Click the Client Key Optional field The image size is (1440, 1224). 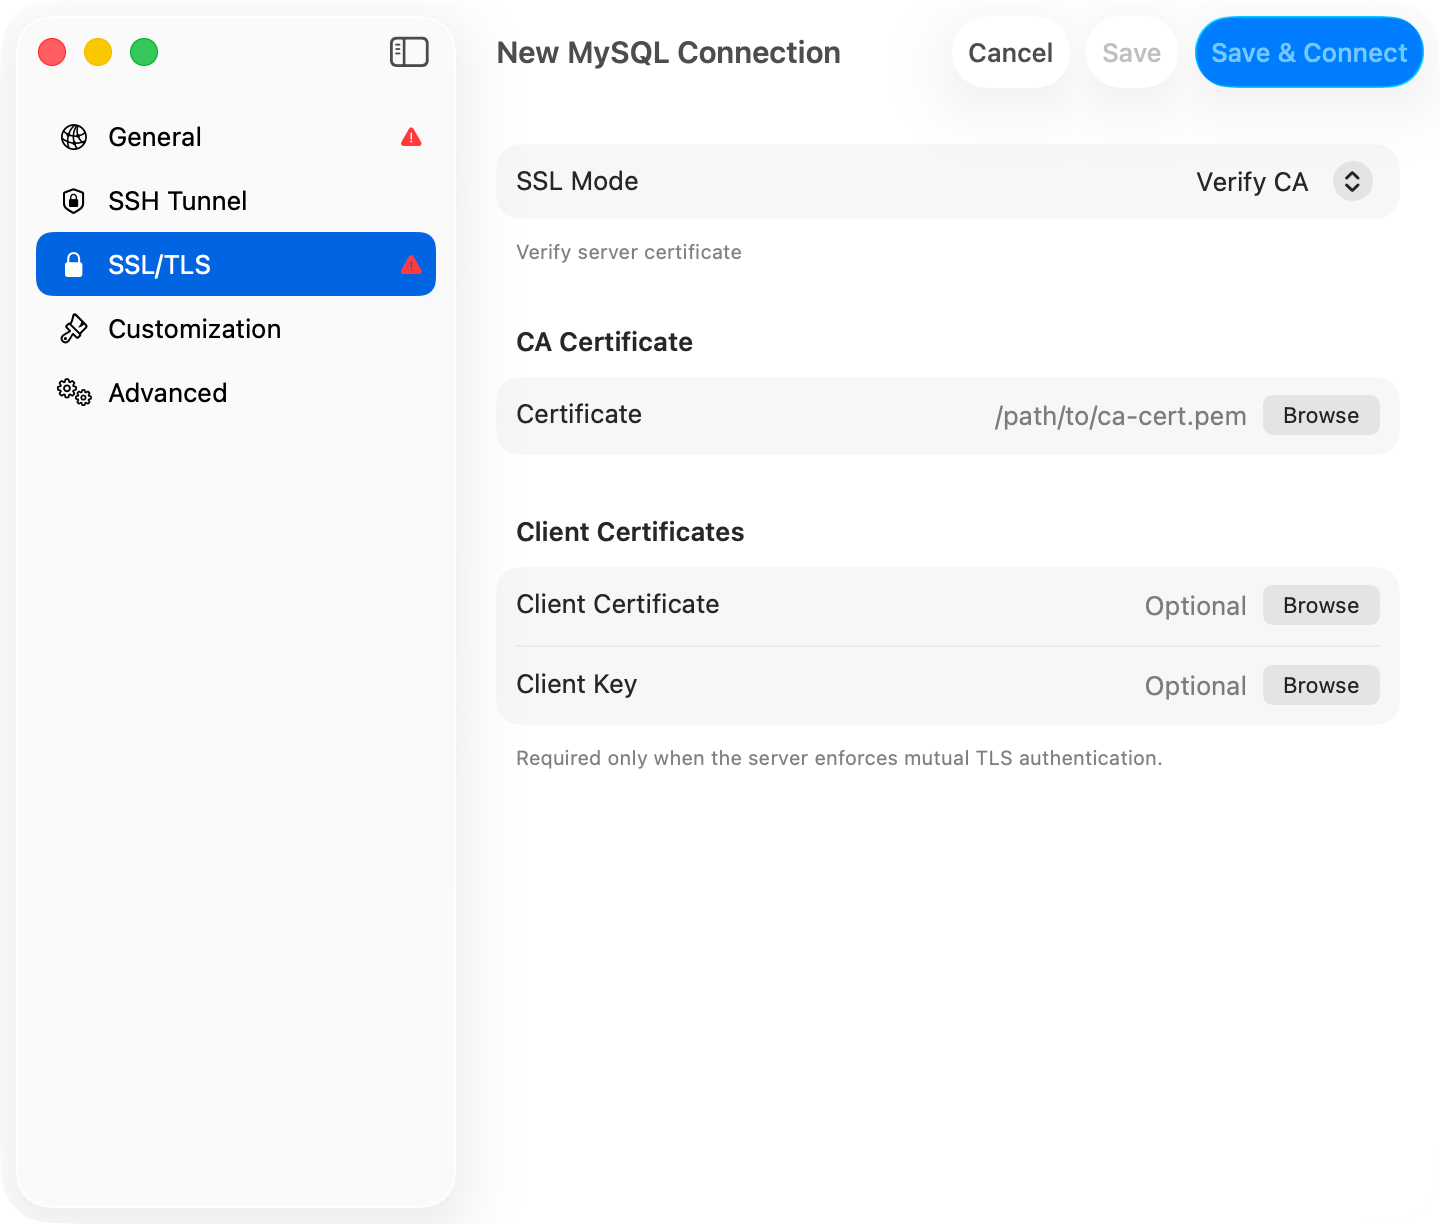tap(1195, 686)
